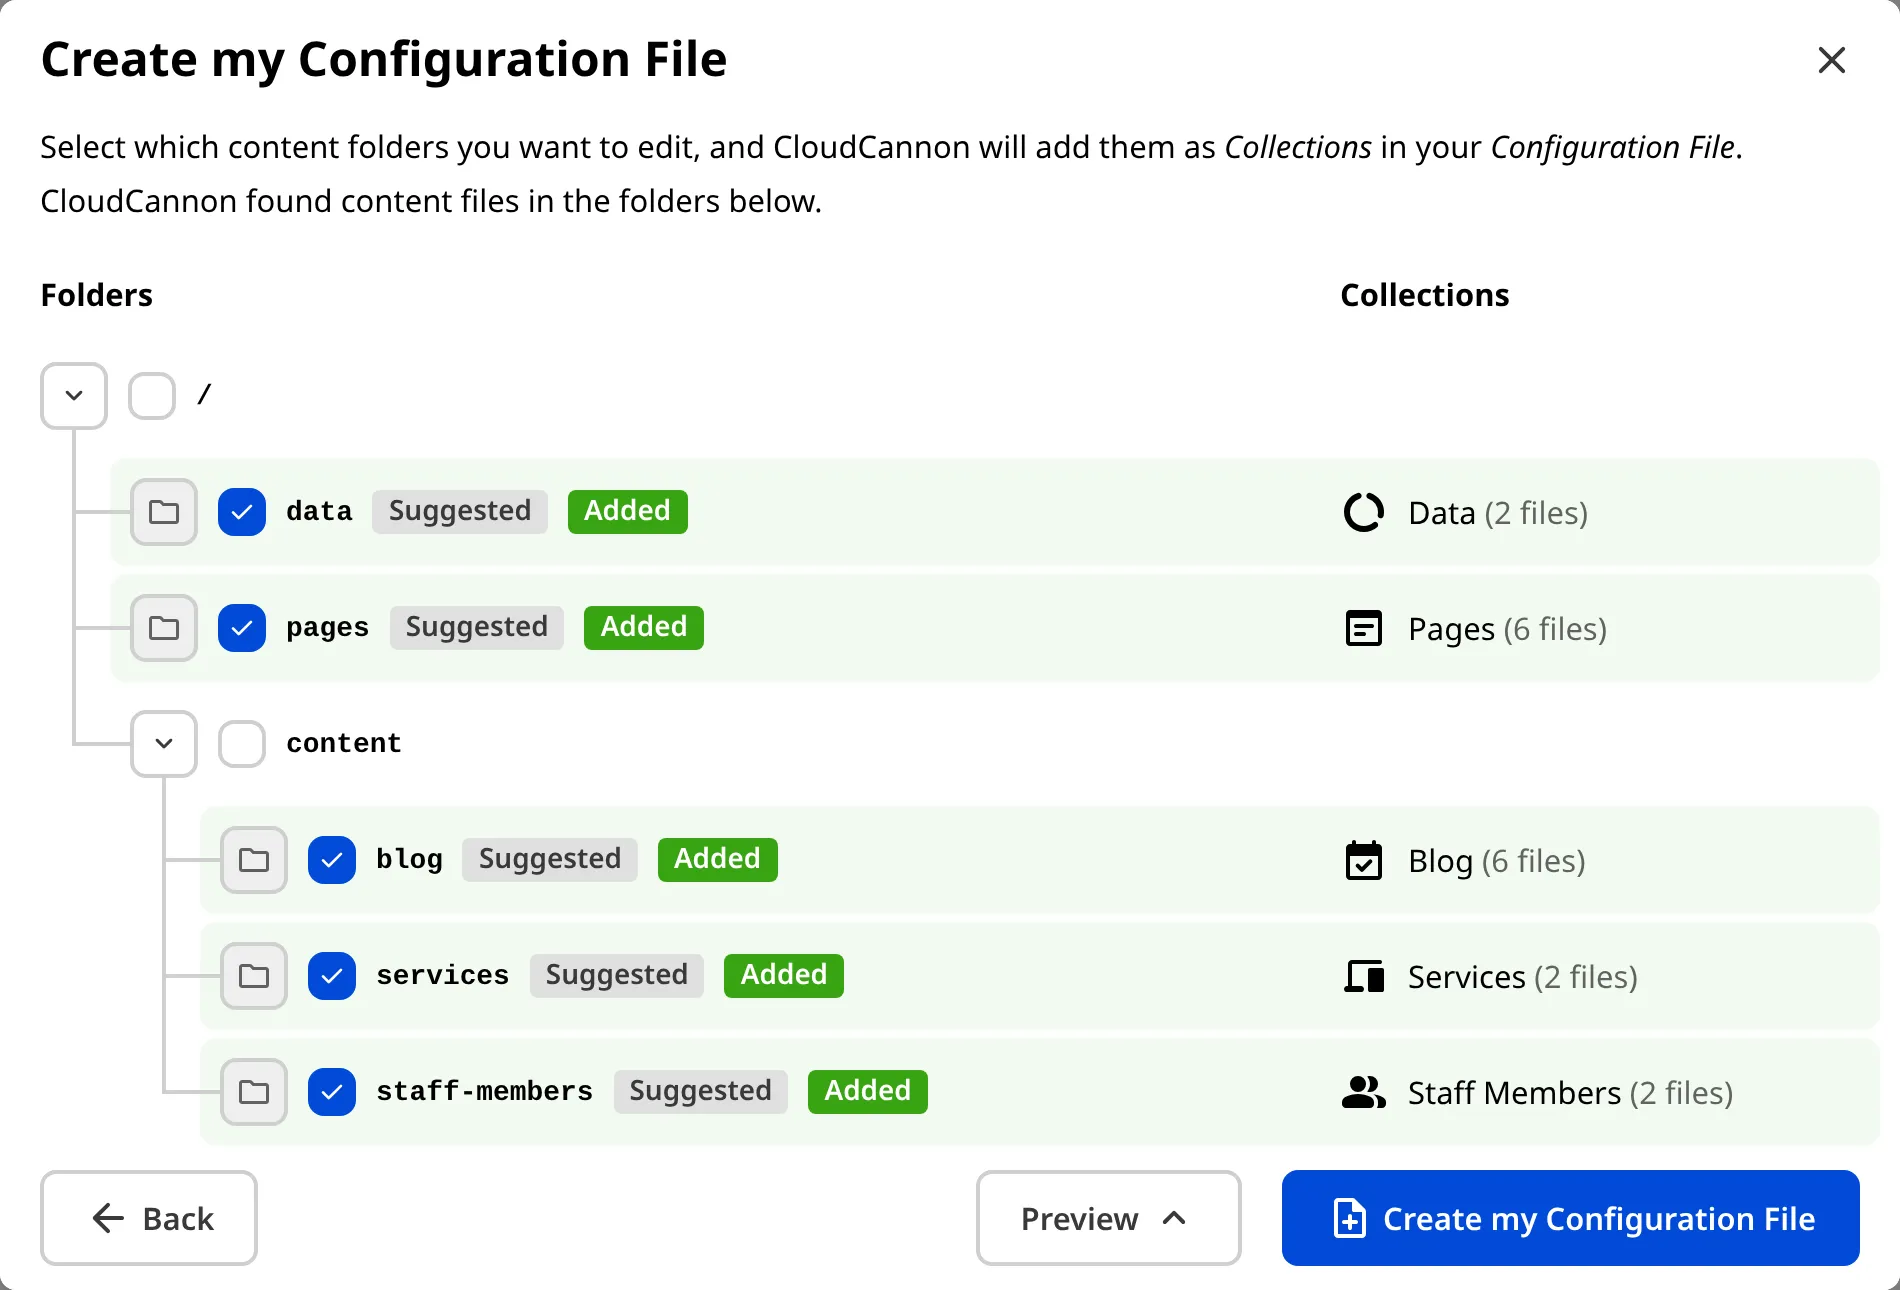The width and height of the screenshot is (1900, 1290).
Task: Click the folder icon next to data
Action: tap(163, 512)
